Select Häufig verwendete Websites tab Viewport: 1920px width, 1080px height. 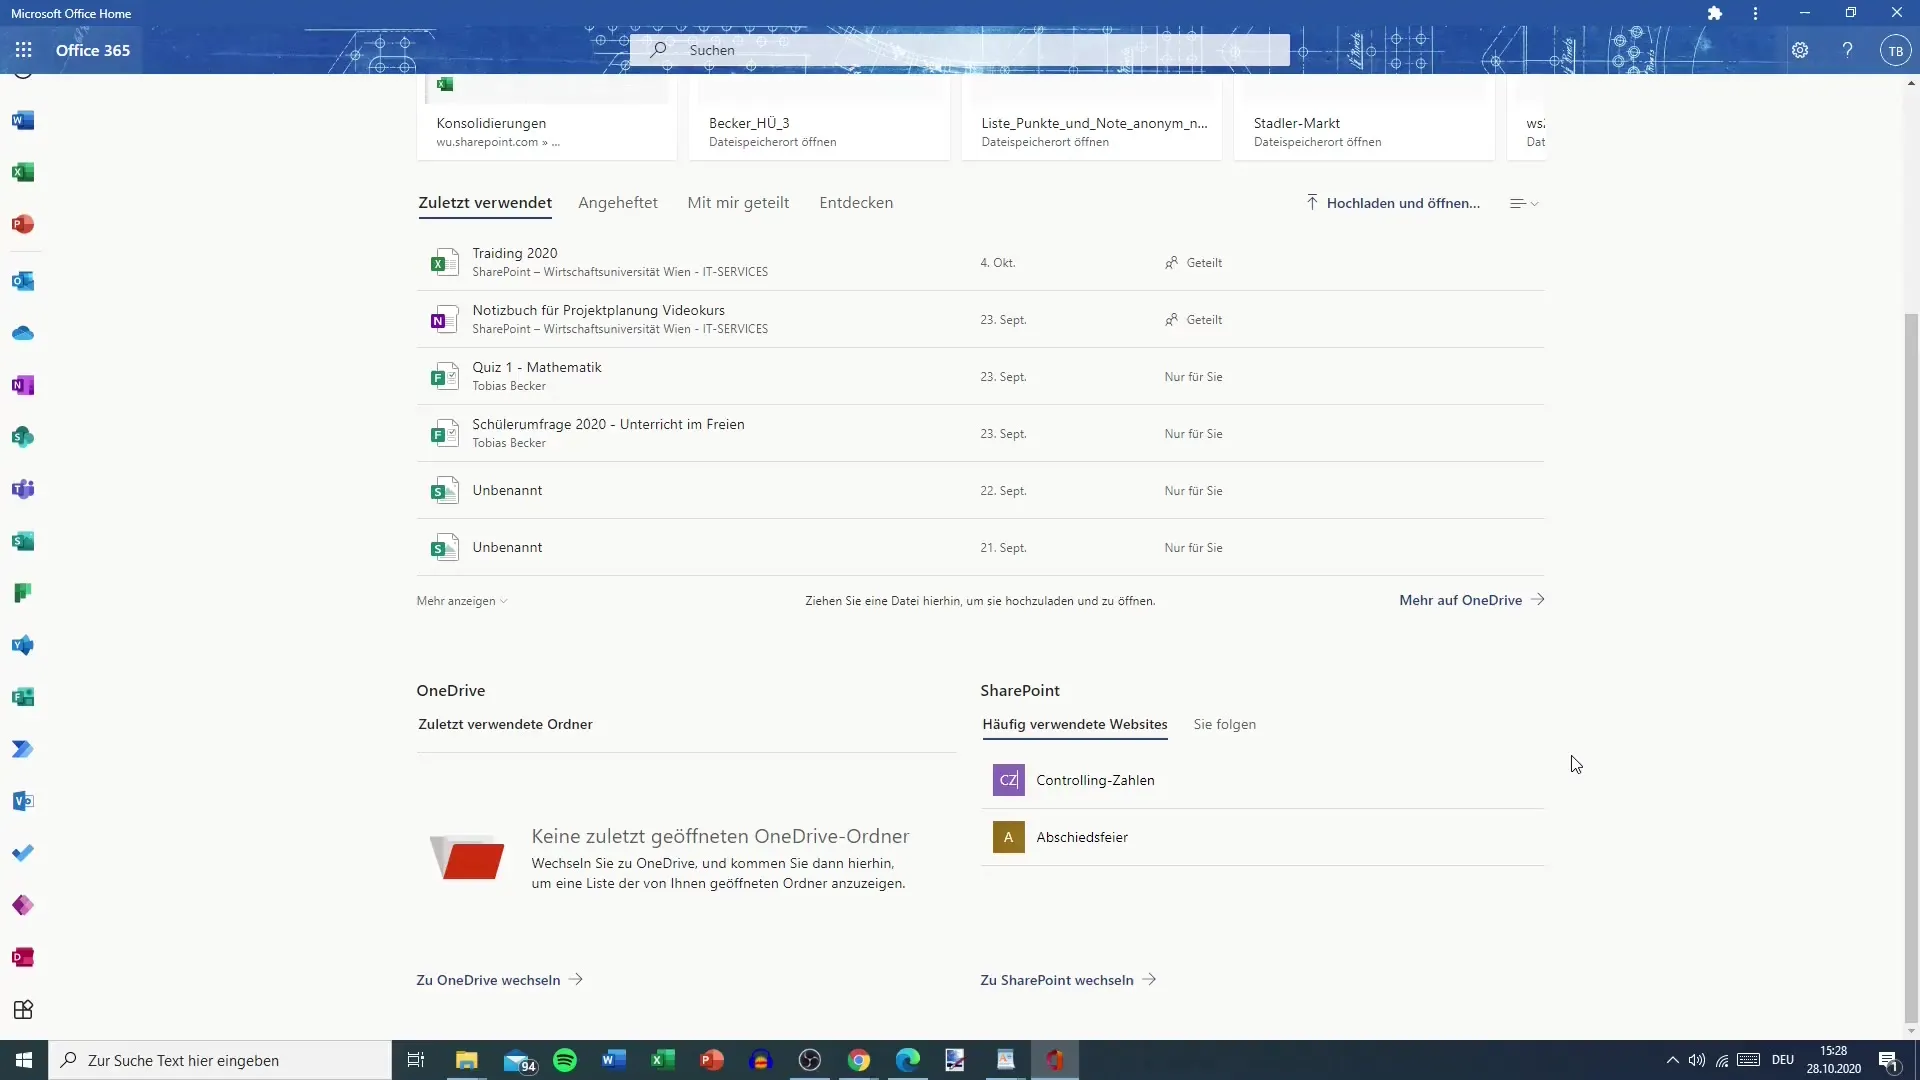point(1075,724)
